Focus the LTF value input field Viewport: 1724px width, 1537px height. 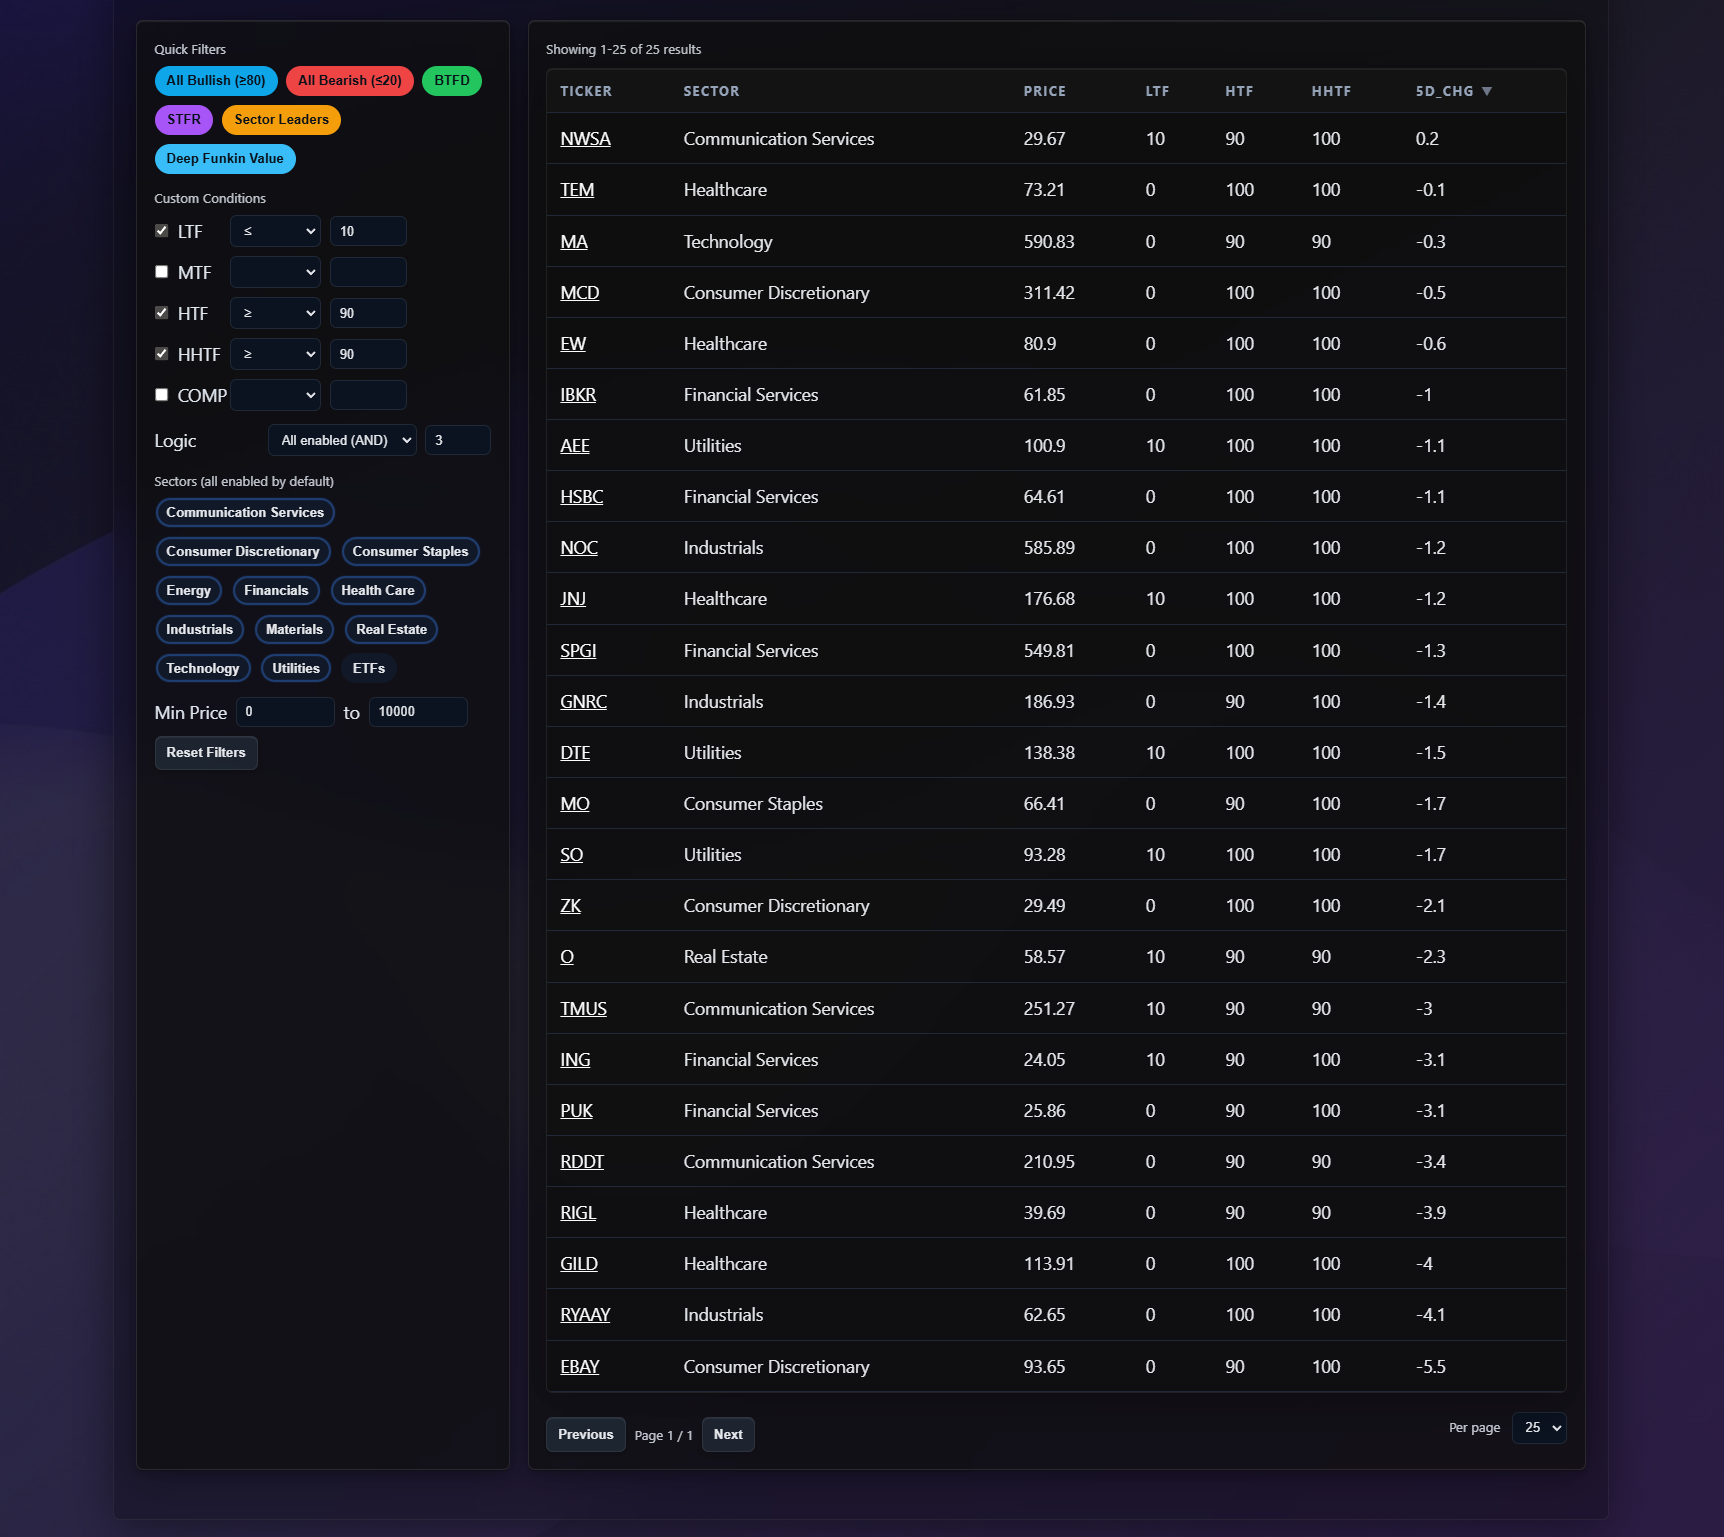coord(368,231)
